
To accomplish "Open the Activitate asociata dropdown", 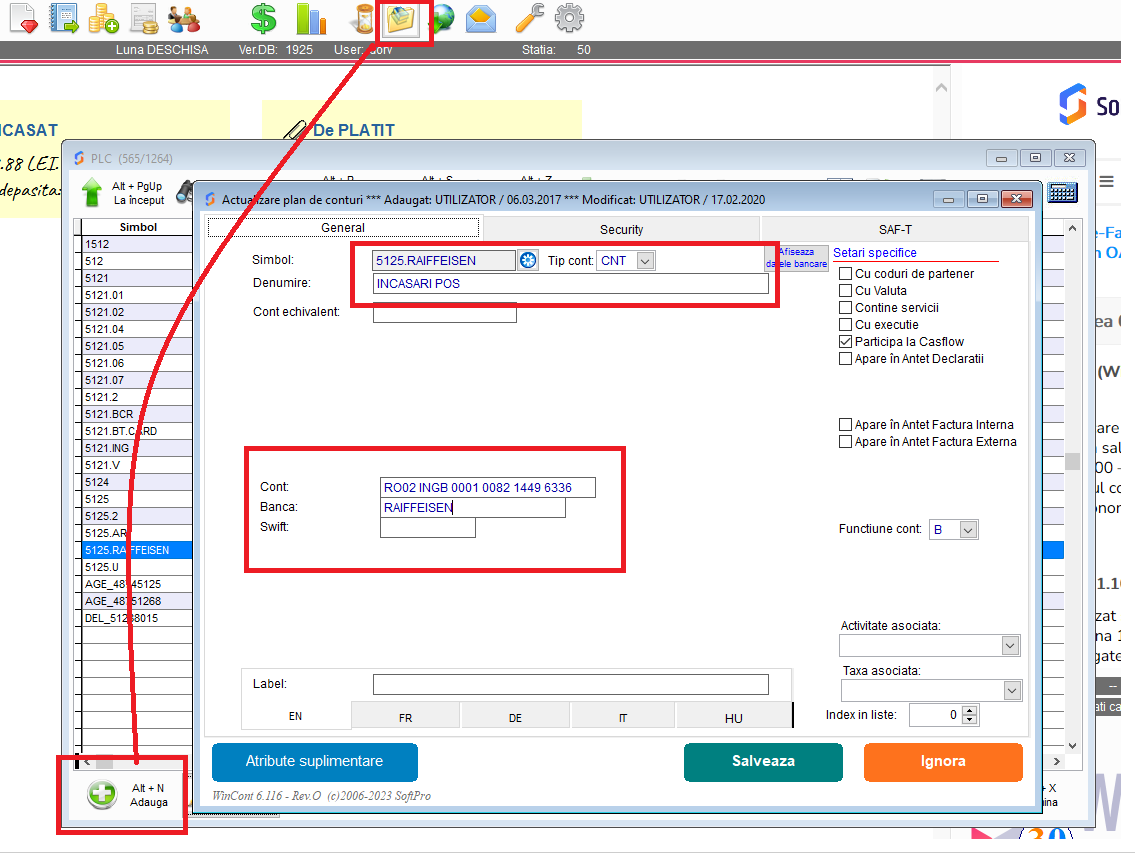I will (x=1011, y=646).
